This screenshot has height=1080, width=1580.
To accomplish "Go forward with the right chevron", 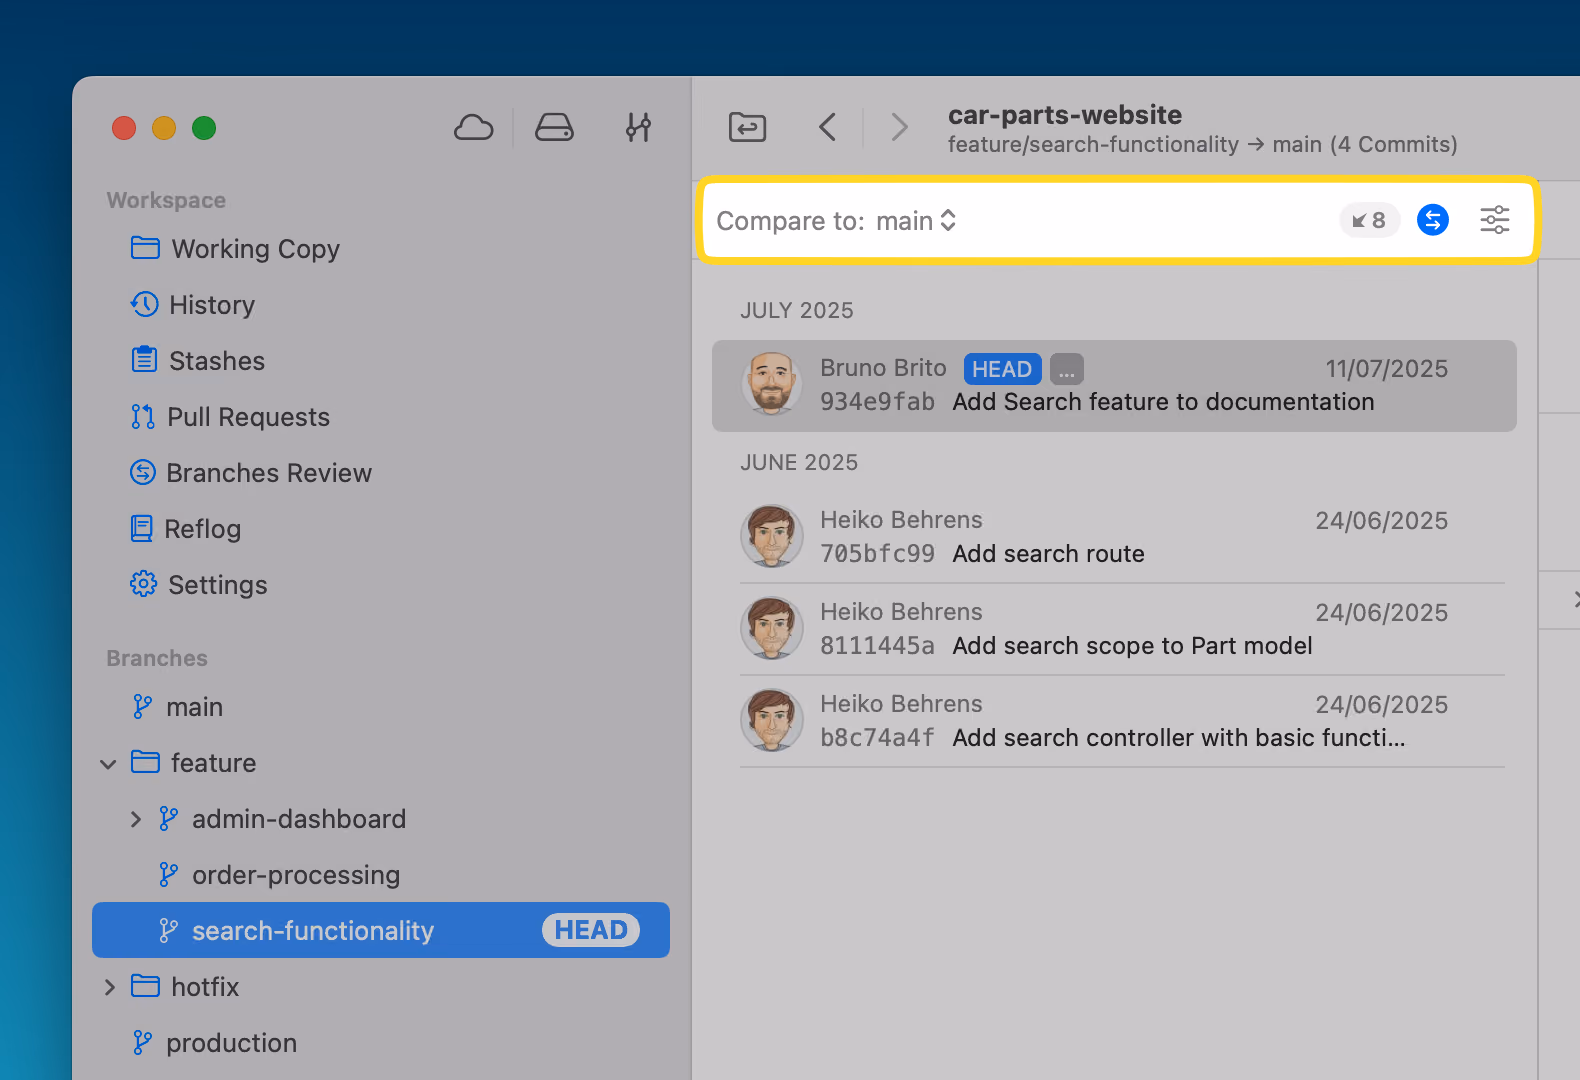I will point(899,127).
